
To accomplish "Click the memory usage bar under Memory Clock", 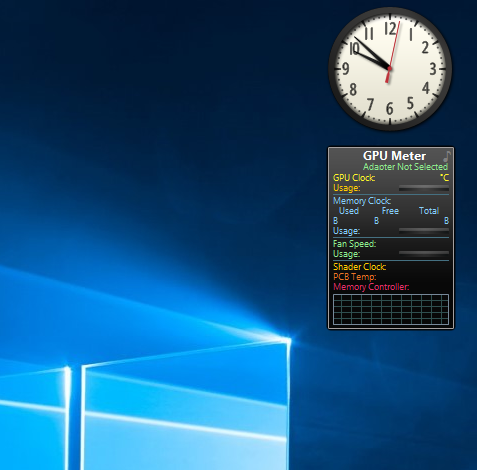I will point(424,230).
